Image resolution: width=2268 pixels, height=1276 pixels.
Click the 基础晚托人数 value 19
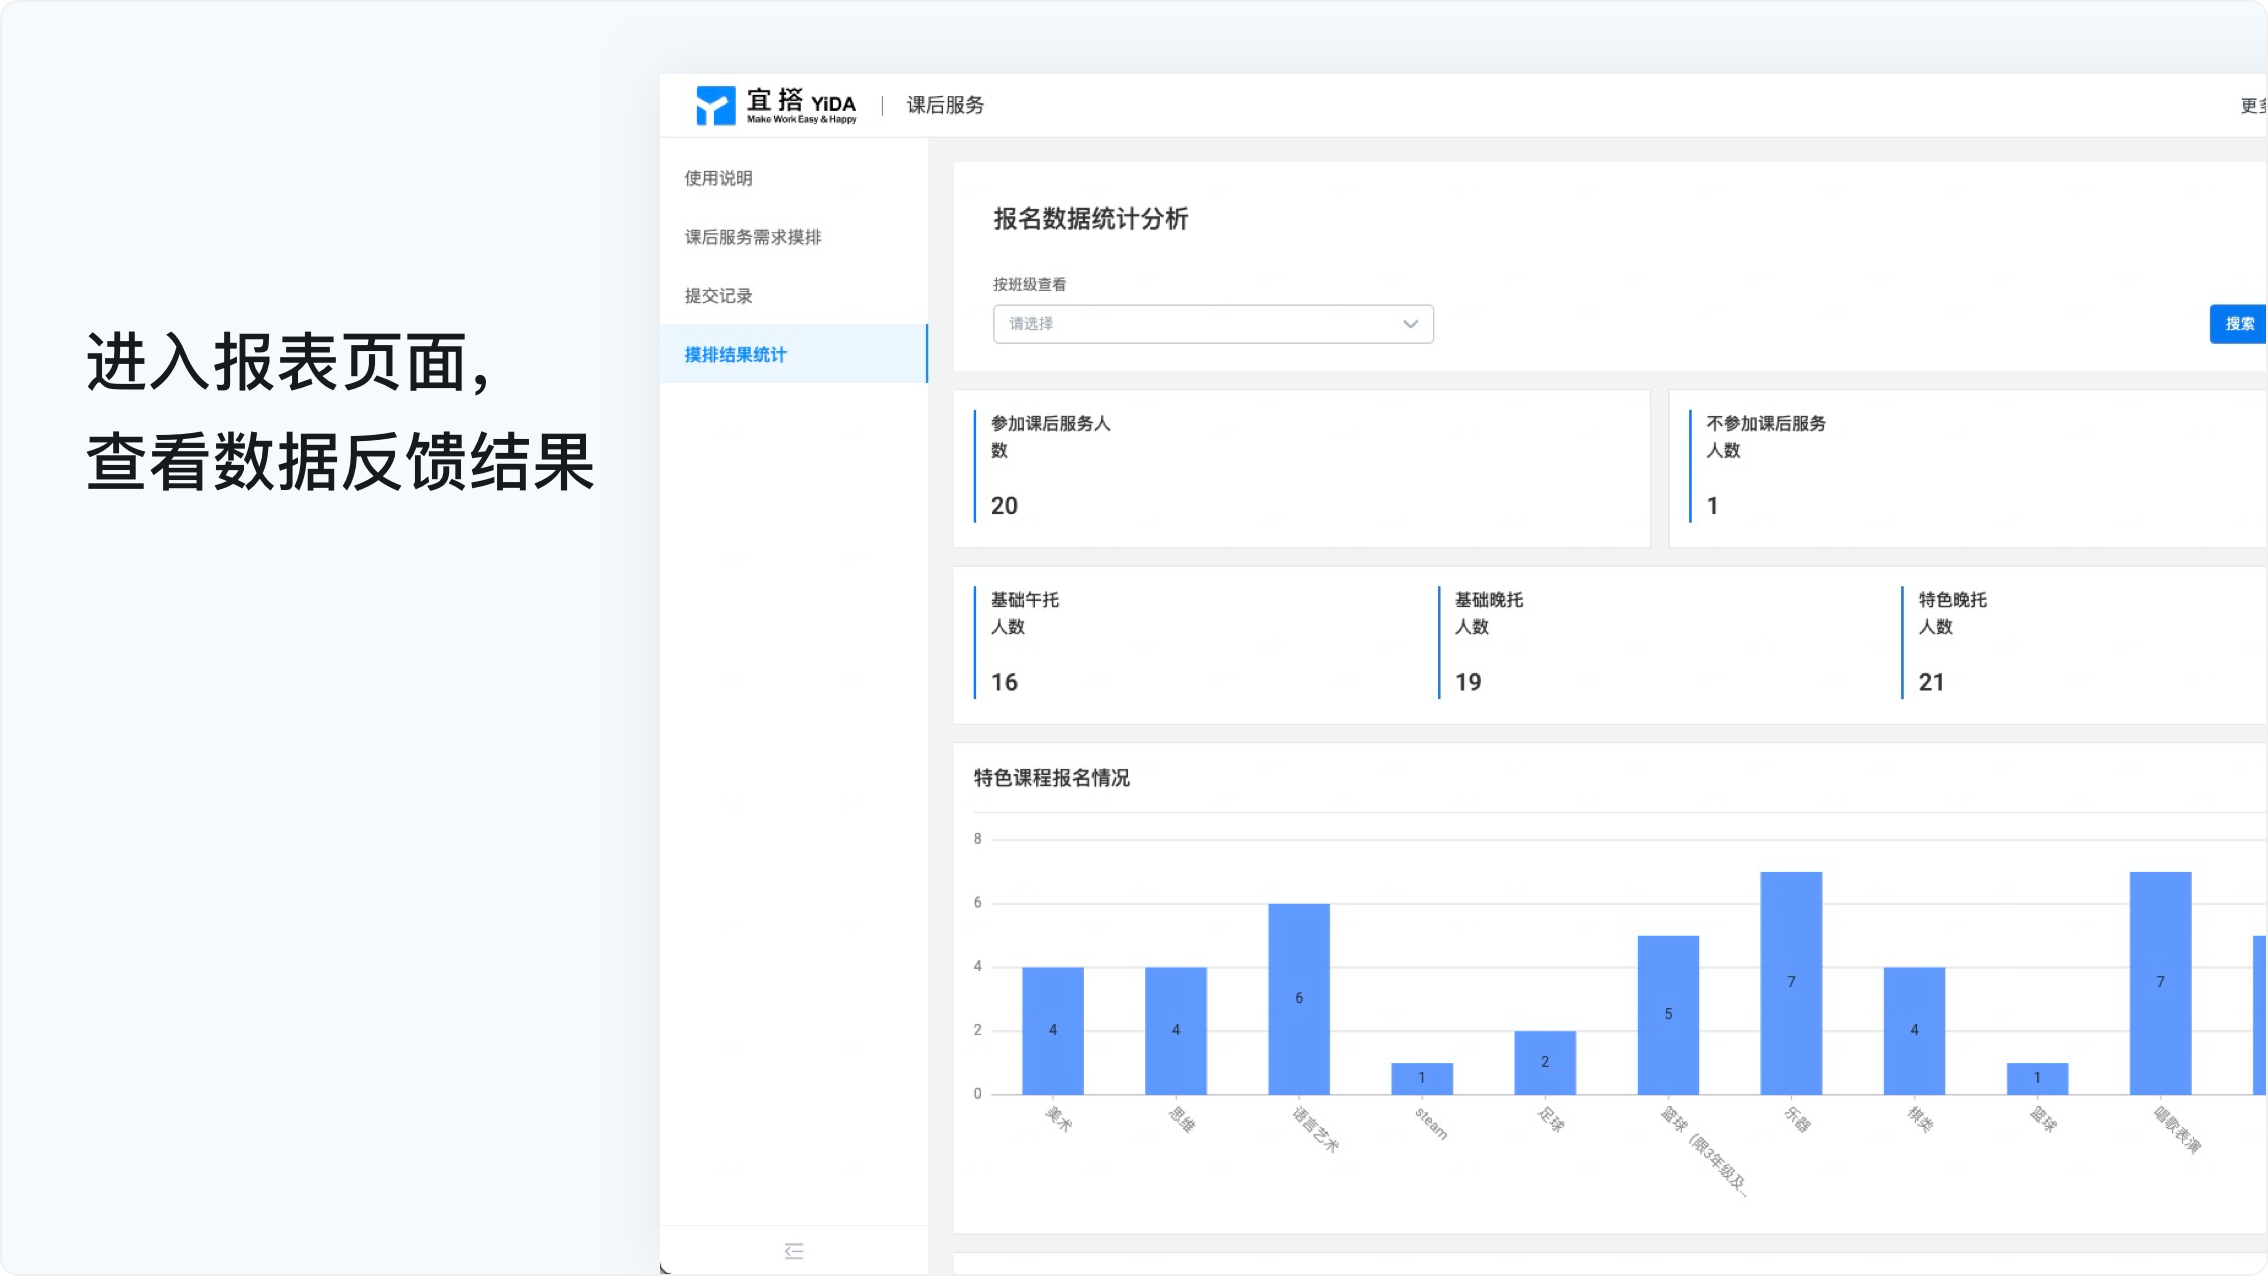click(x=1468, y=682)
